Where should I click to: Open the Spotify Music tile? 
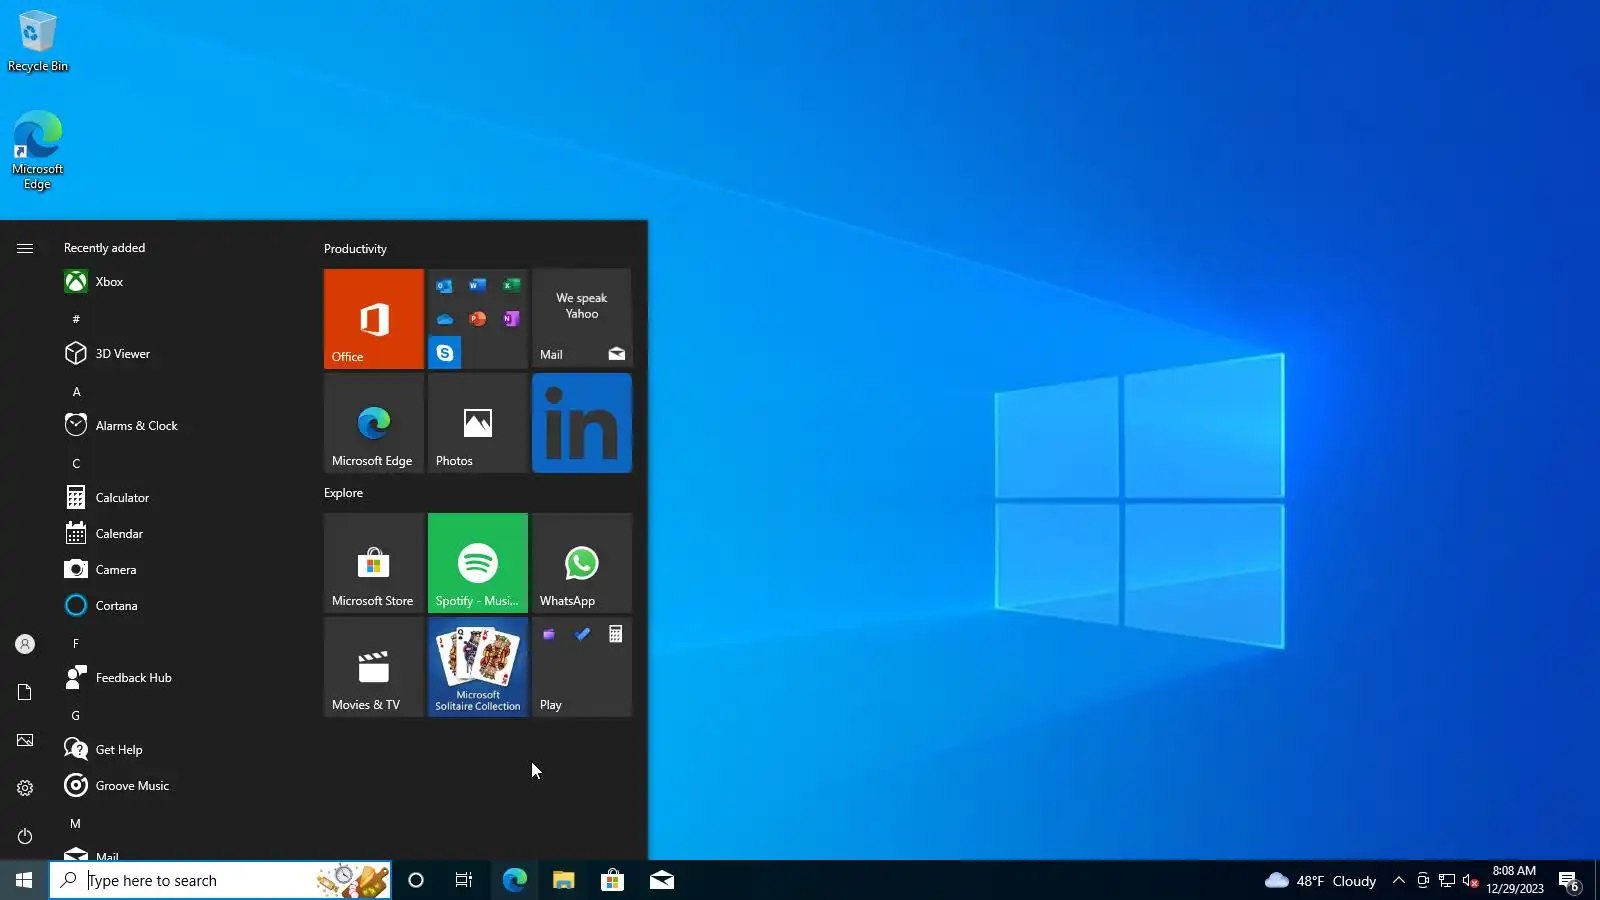[478, 563]
